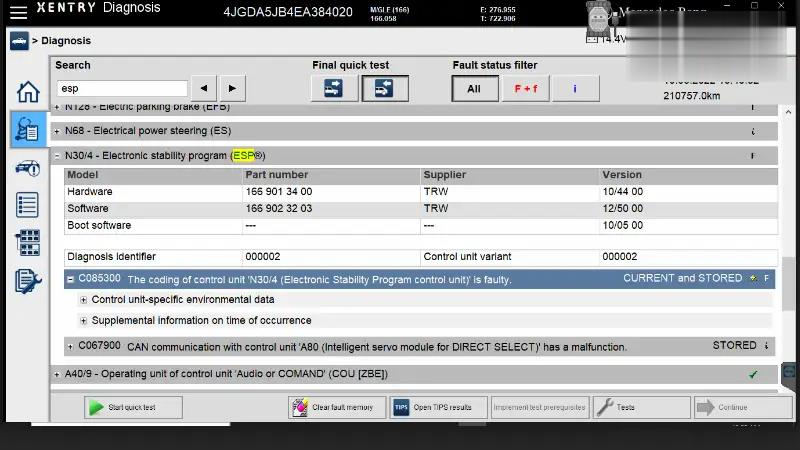The image size is (800, 450).
Task: Select the Diagnosis stethoscope sidebar icon
Action: tap(28, 130)
